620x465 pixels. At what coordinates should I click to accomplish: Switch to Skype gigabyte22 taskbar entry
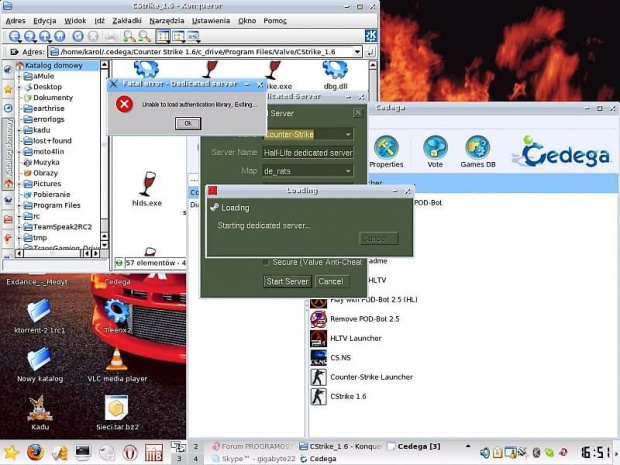[254, 459]
